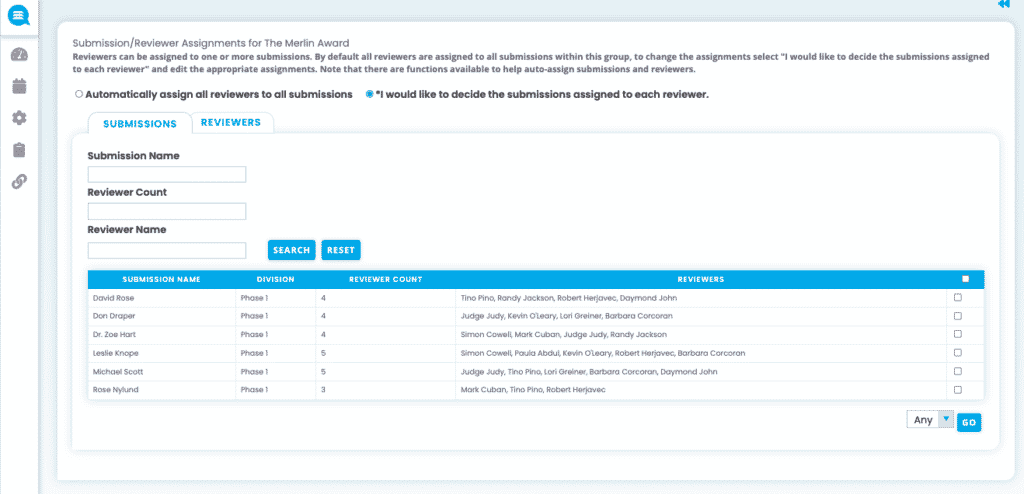Sort by Reviewer Count column header
This screenshot has width=1024, height=494.
[385, 279]
